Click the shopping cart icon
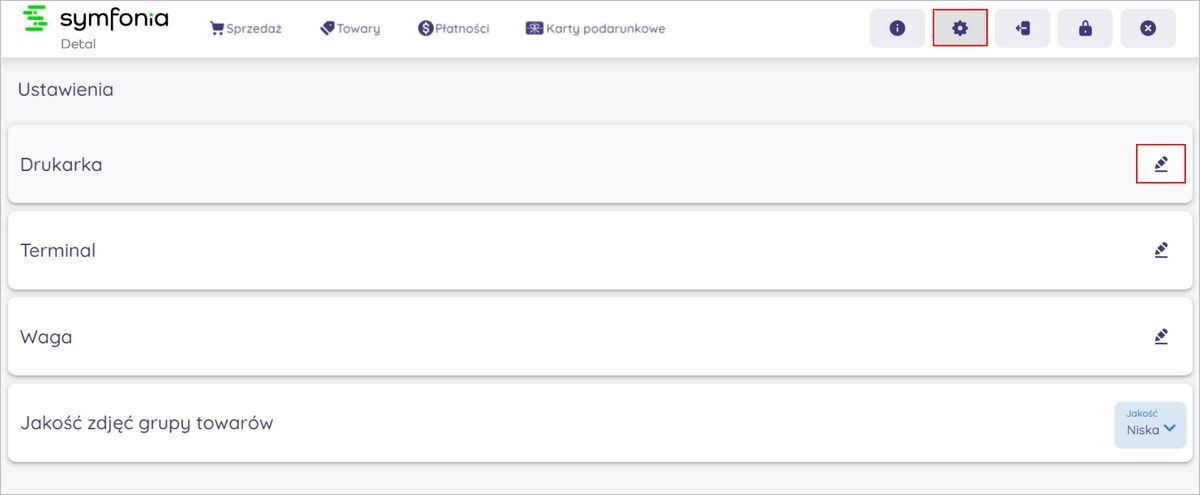 (216, 29)
